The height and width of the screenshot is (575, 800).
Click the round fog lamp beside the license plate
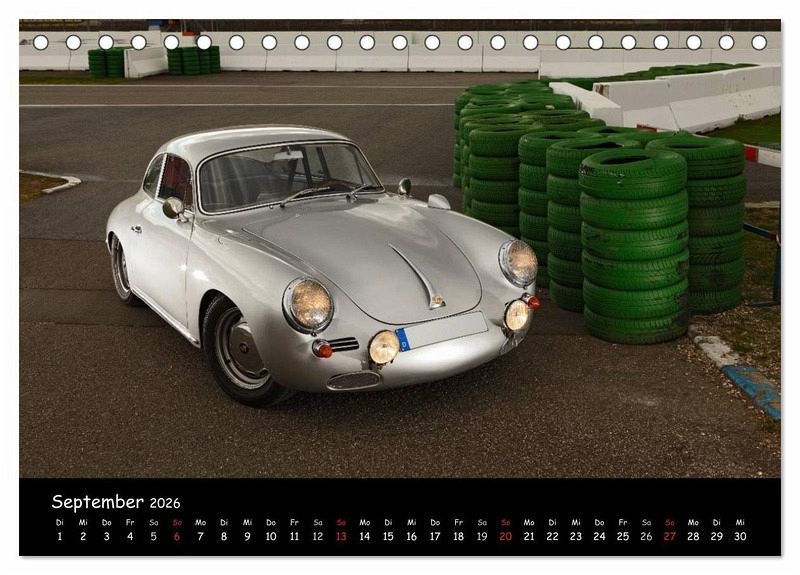pyautogui.click(x=384, y=347)
